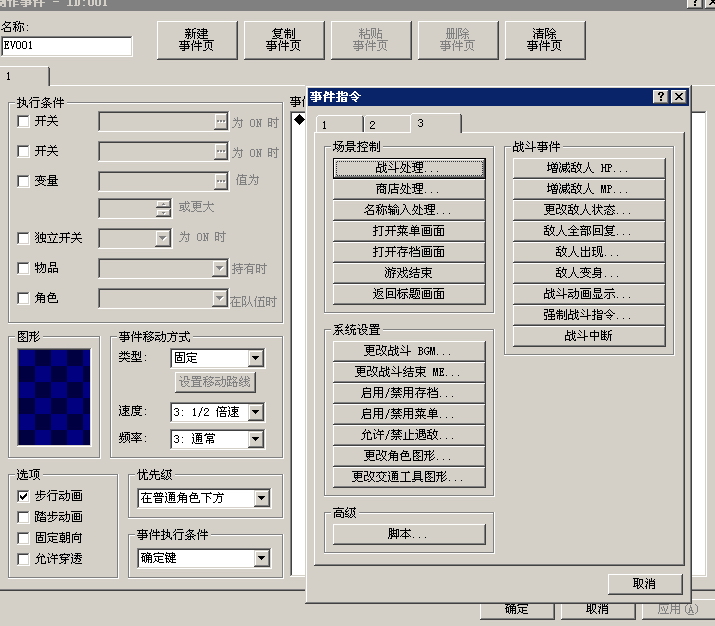Enable the 变量 condition checkbox
The width and height of the screenshot is (715, 626).
point(23,181)
